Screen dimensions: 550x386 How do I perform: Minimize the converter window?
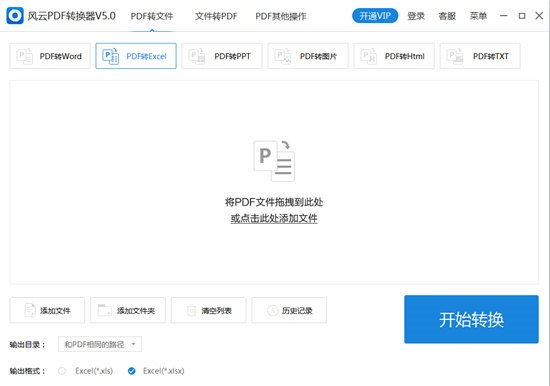(504, 16)
